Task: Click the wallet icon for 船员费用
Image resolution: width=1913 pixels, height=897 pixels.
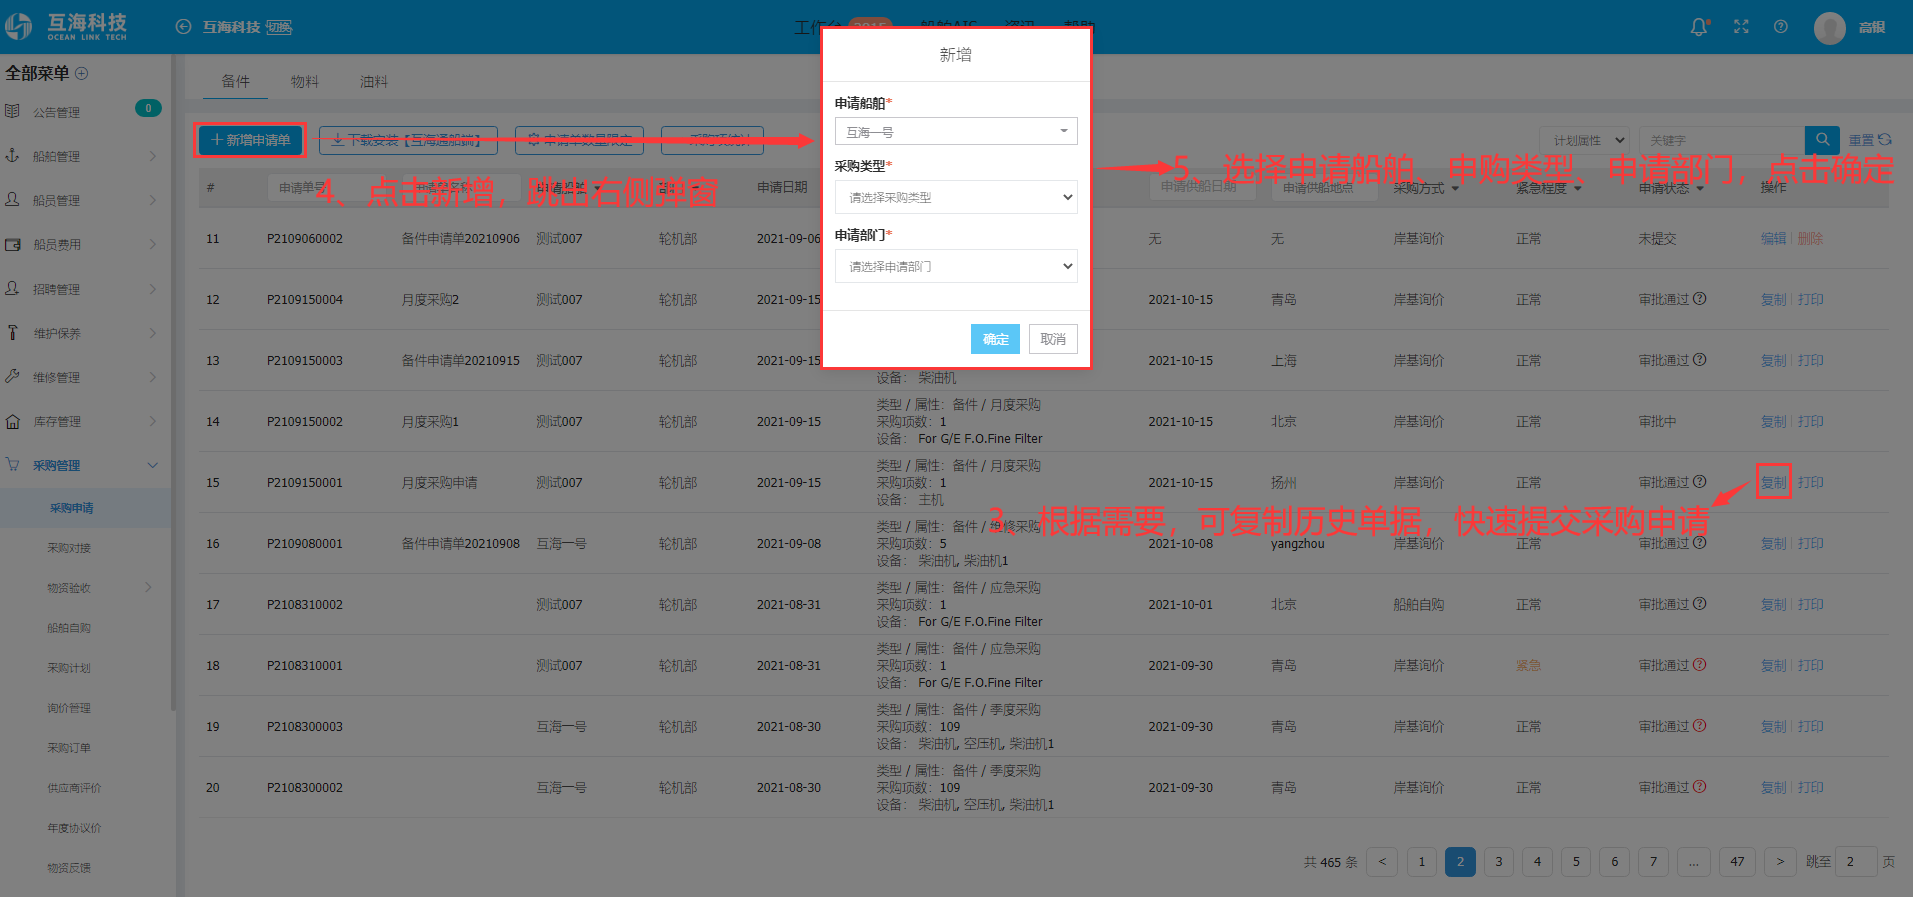Action: coord(12,244)
